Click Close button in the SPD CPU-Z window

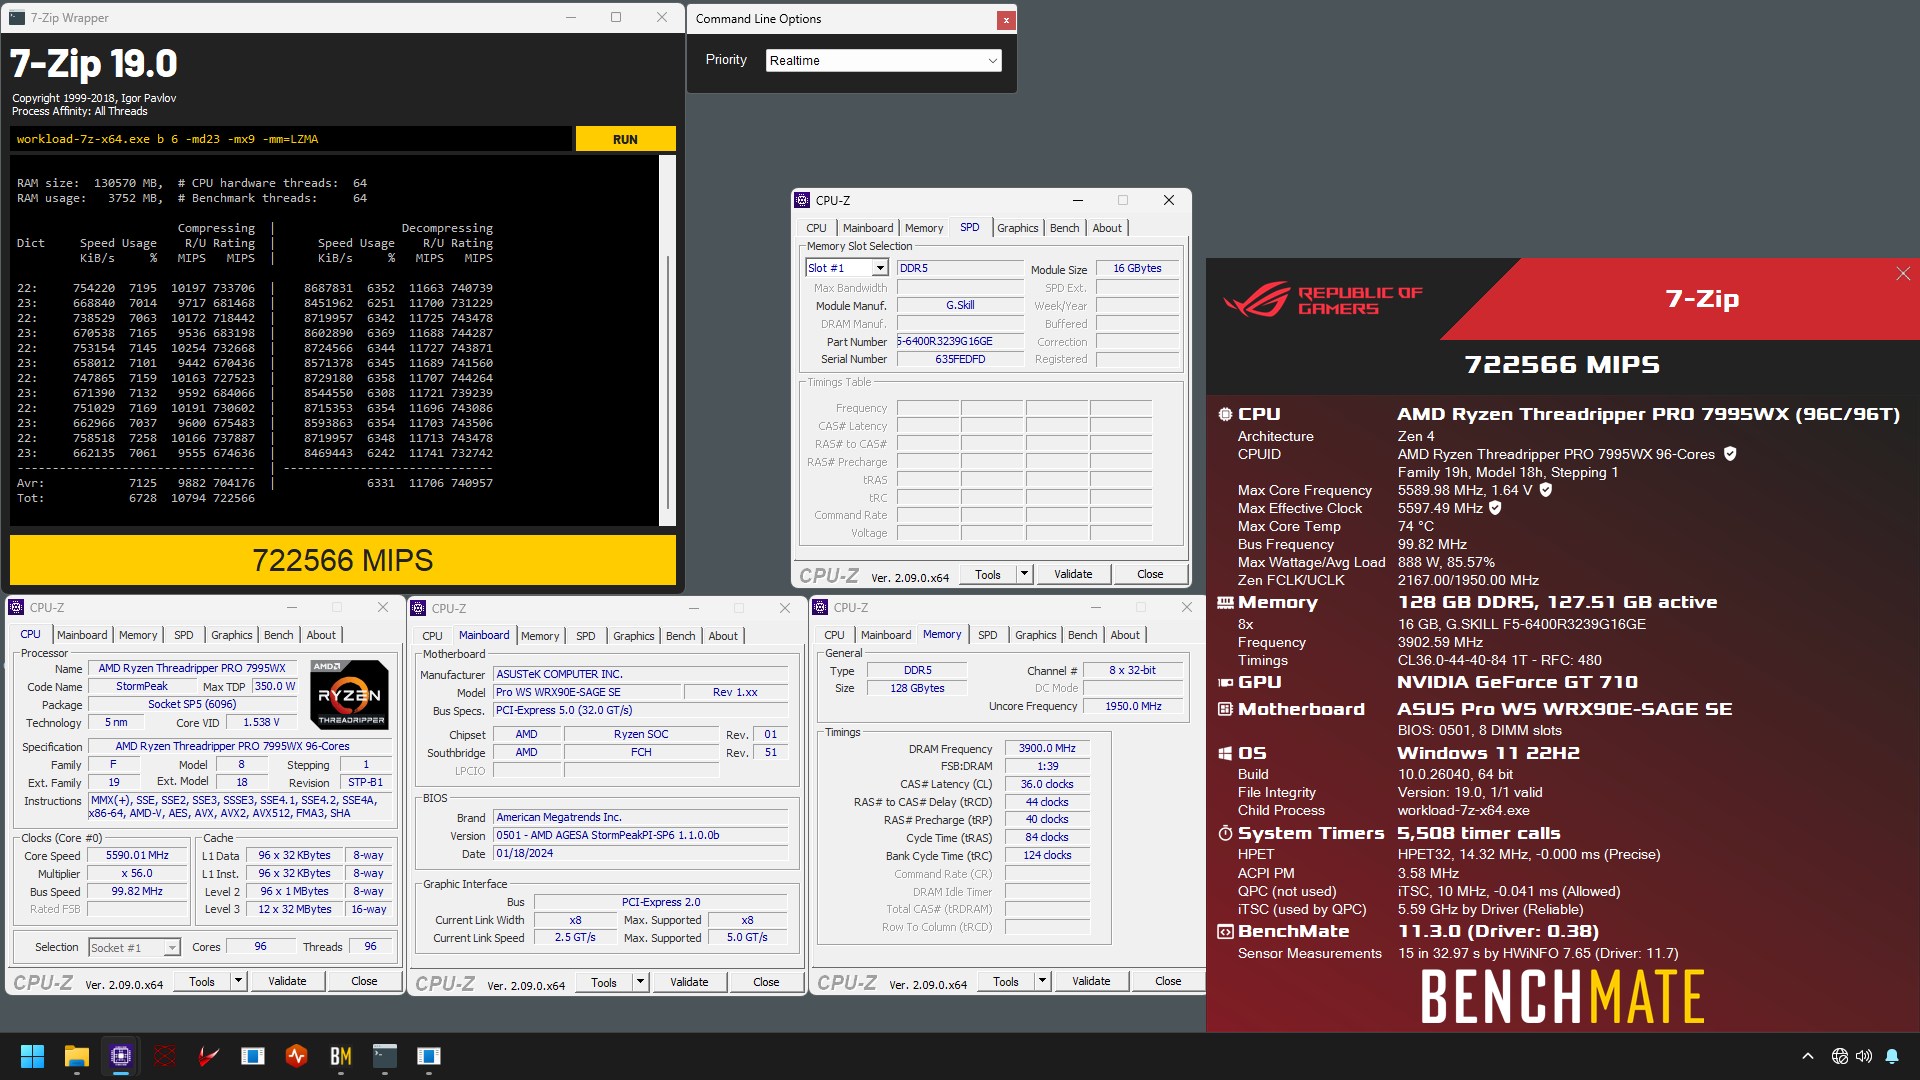click(x=1150, y=574)
